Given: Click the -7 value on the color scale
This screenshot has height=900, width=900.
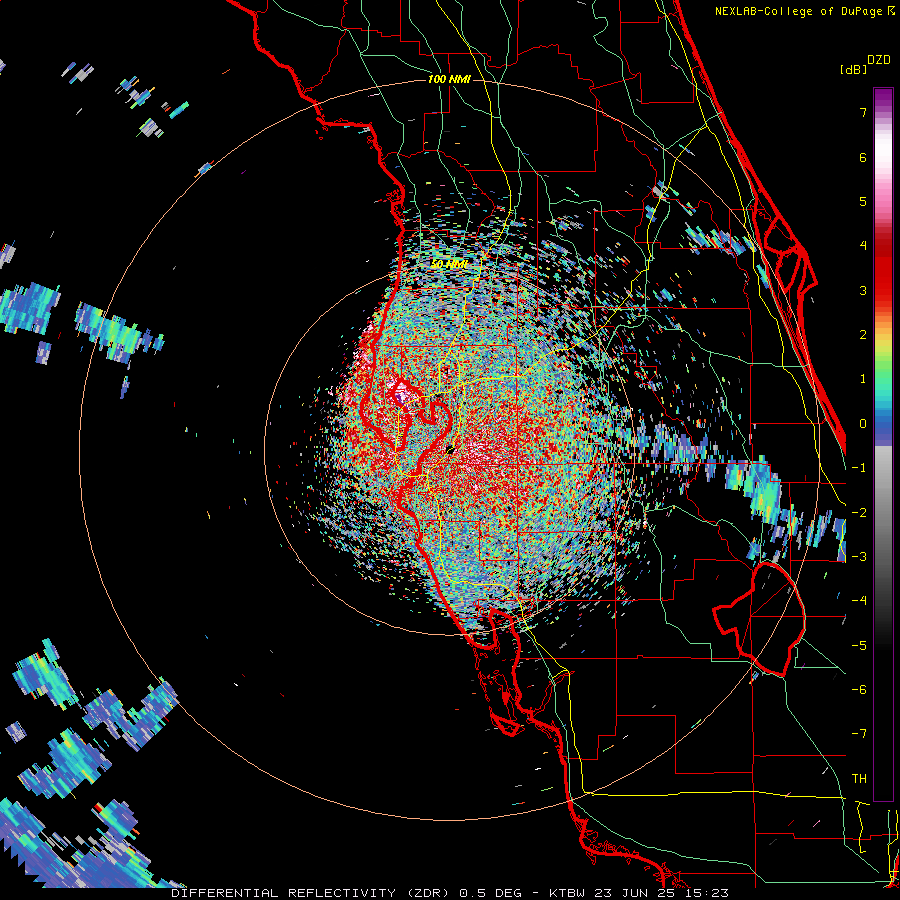Looking at the screenshot, I should [859, 734].
